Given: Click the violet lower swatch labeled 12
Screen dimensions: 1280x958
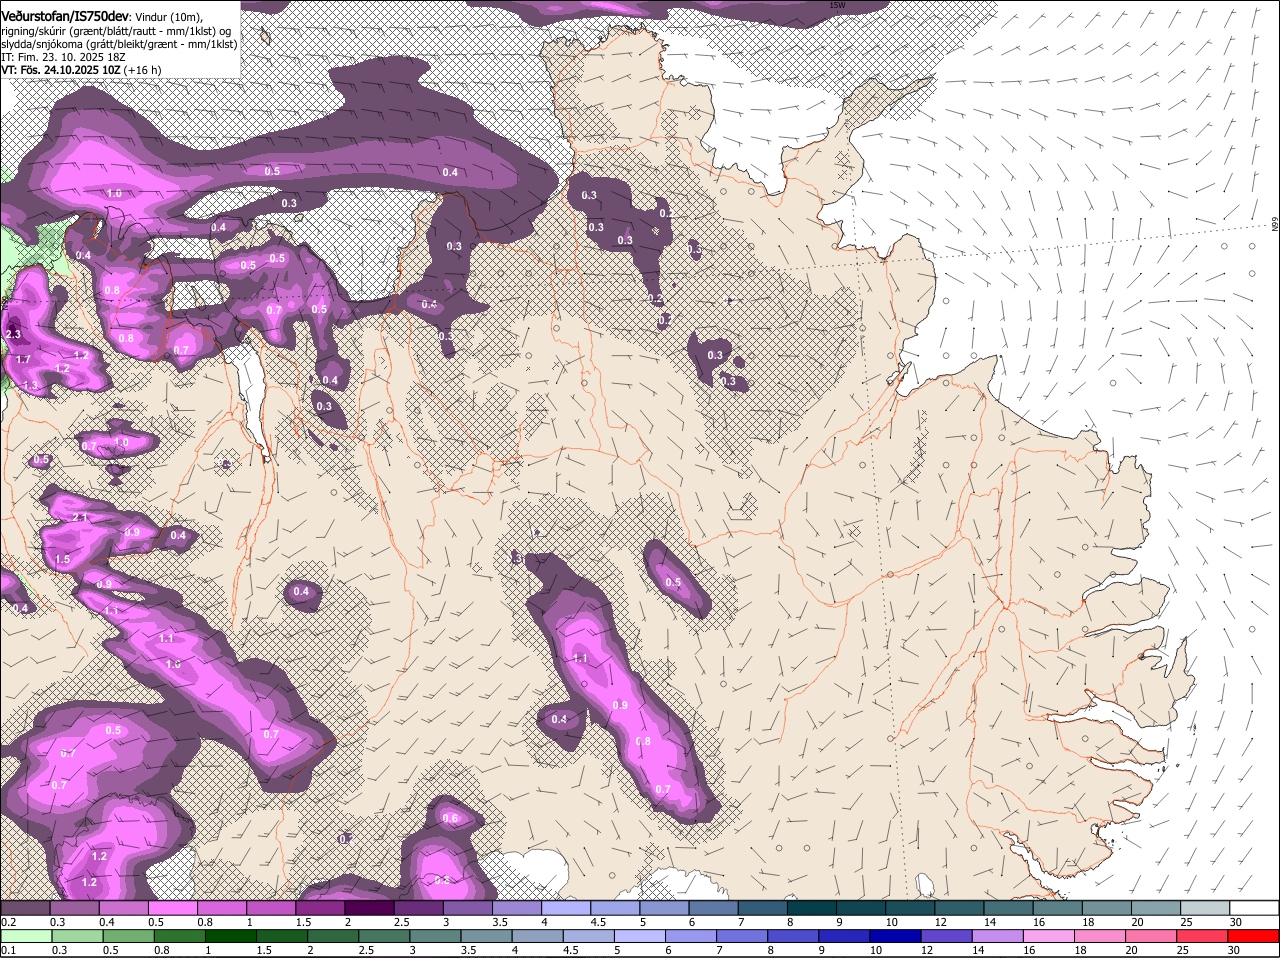Looking at the screenshot, I should pyautogui.click(x=949, y=937).
